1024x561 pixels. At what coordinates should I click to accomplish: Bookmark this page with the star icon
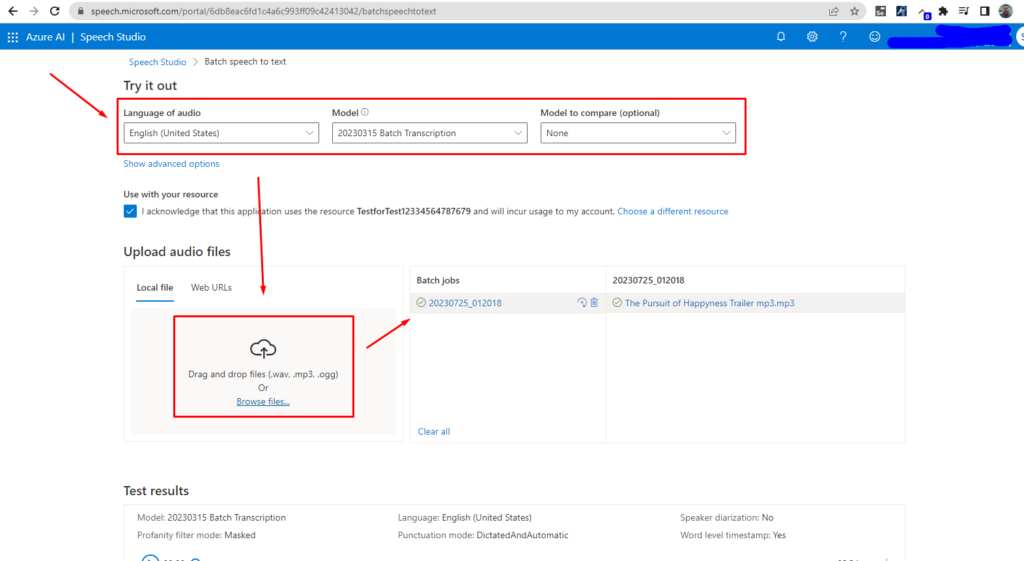pos(854,11)
